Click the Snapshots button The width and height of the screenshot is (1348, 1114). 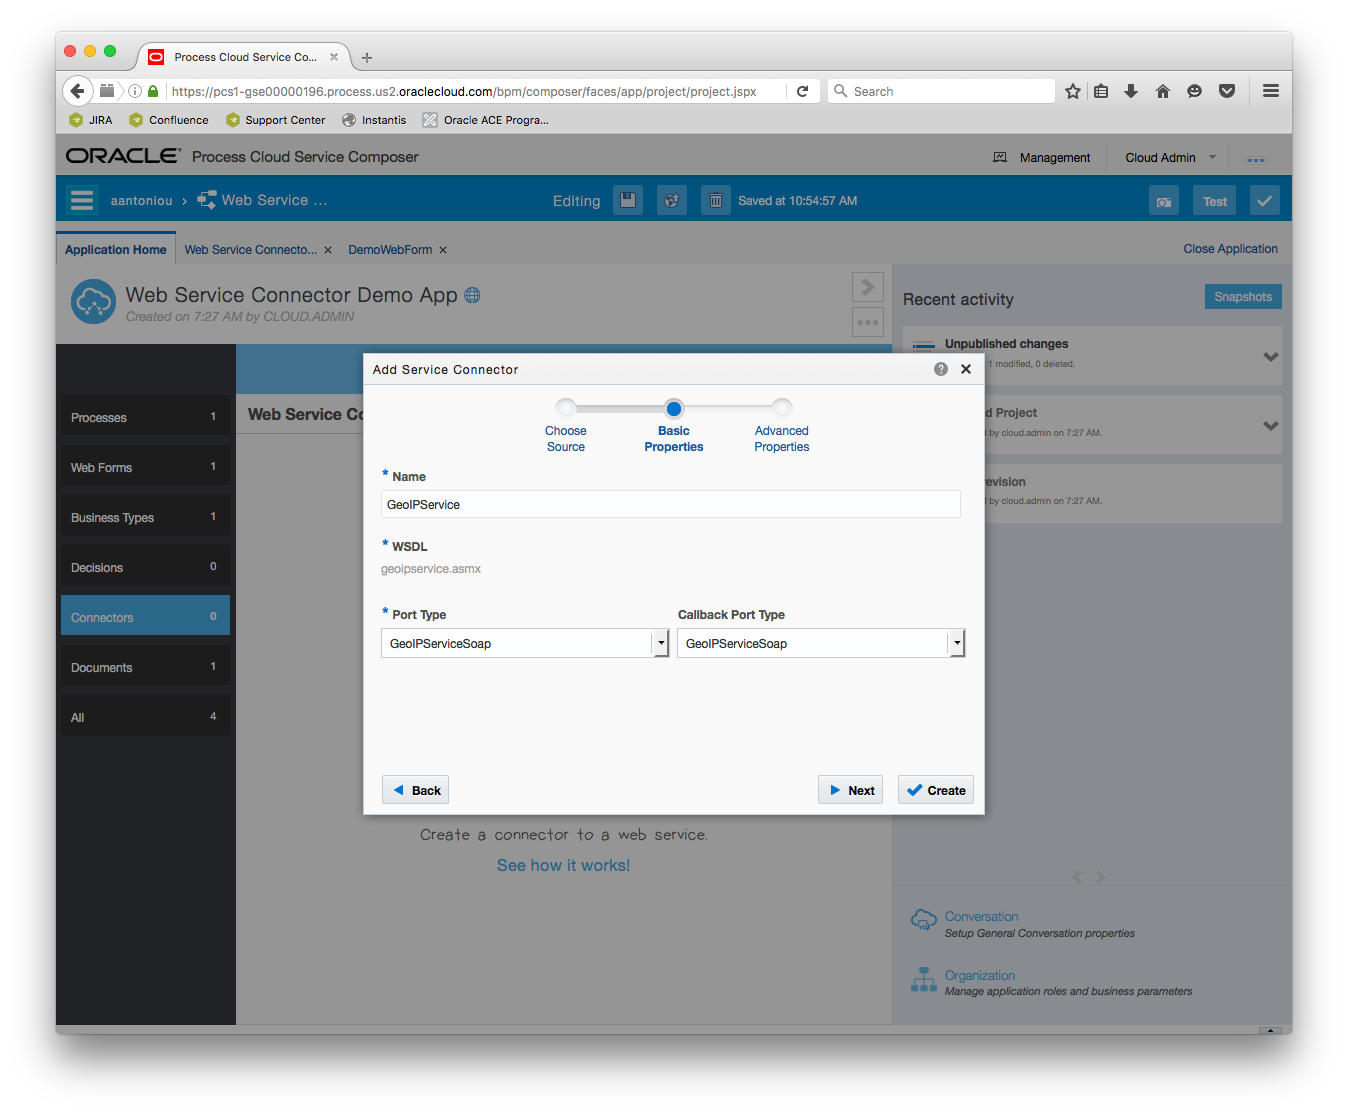(x=1243, y=297)
